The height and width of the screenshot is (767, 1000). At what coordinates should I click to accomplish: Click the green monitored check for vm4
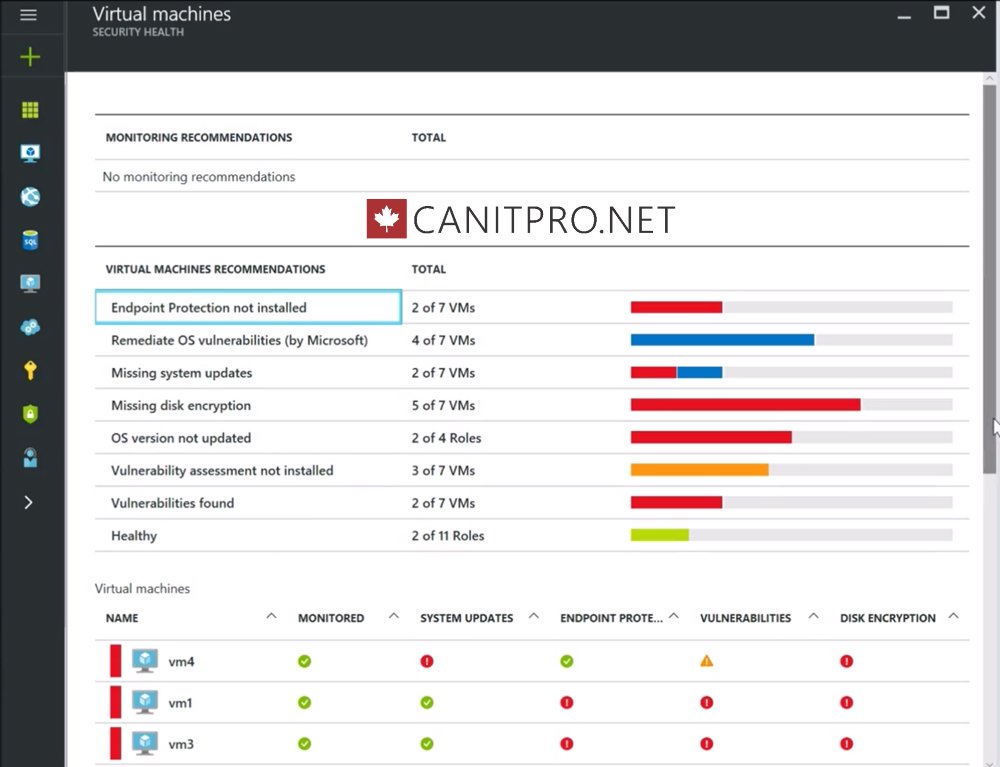point(304,661)
